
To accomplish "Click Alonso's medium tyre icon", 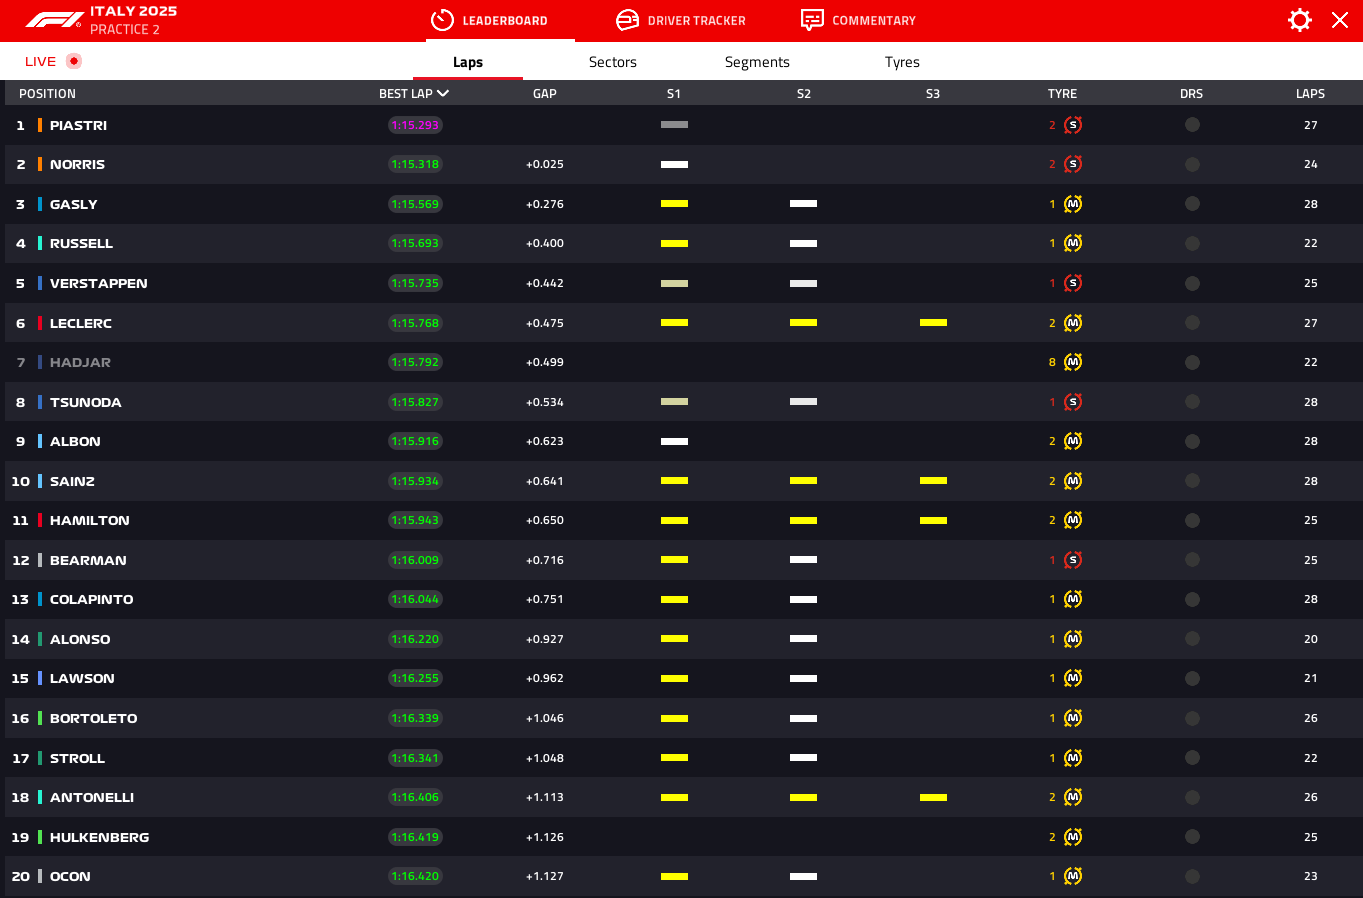I will 1073,639.
